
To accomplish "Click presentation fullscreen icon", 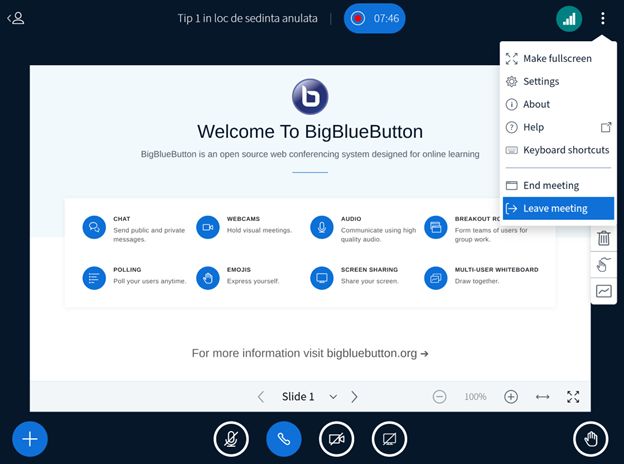I will coord(573,397).
